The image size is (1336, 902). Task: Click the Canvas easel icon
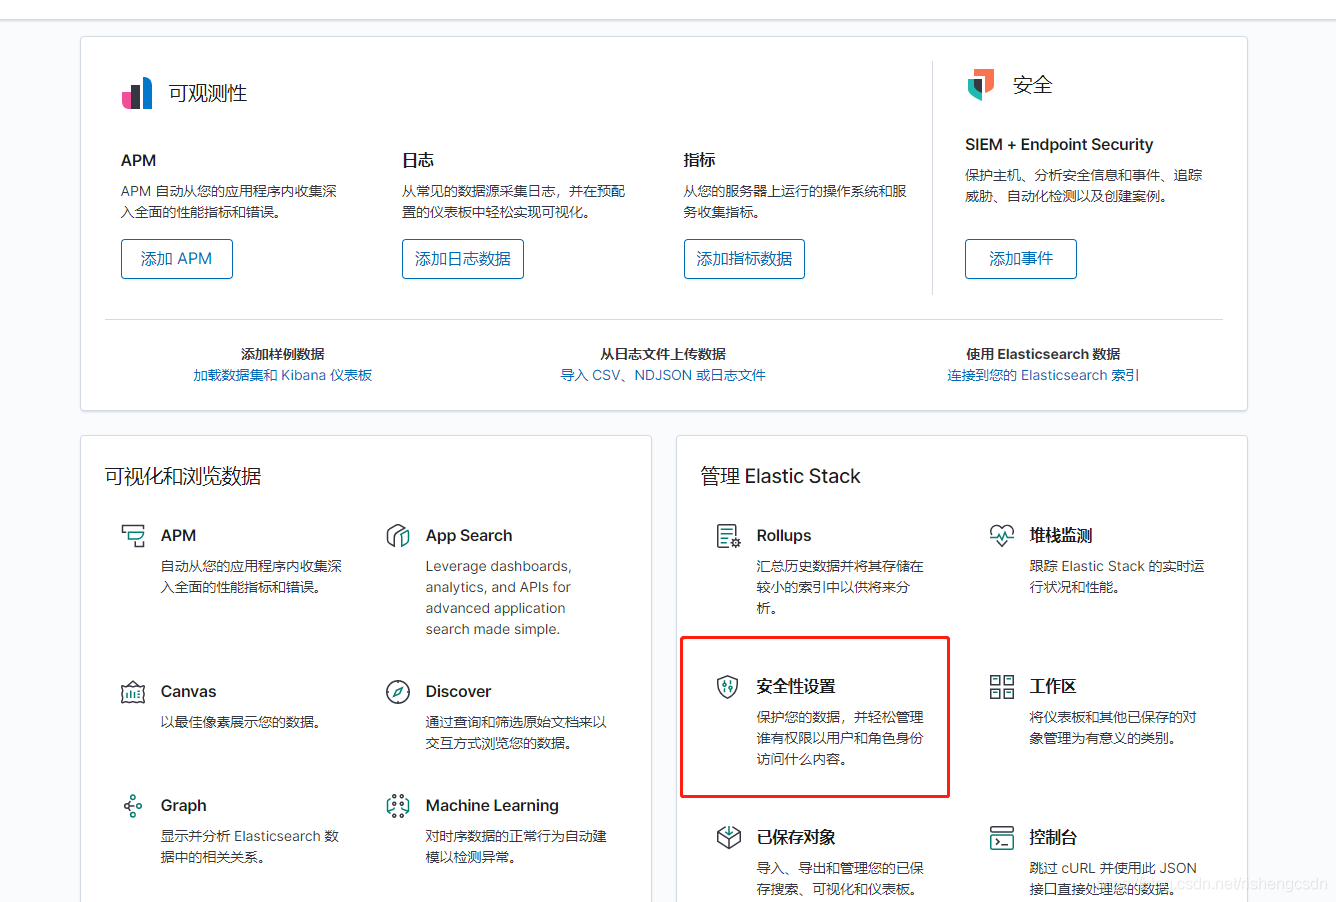(133, 692)
